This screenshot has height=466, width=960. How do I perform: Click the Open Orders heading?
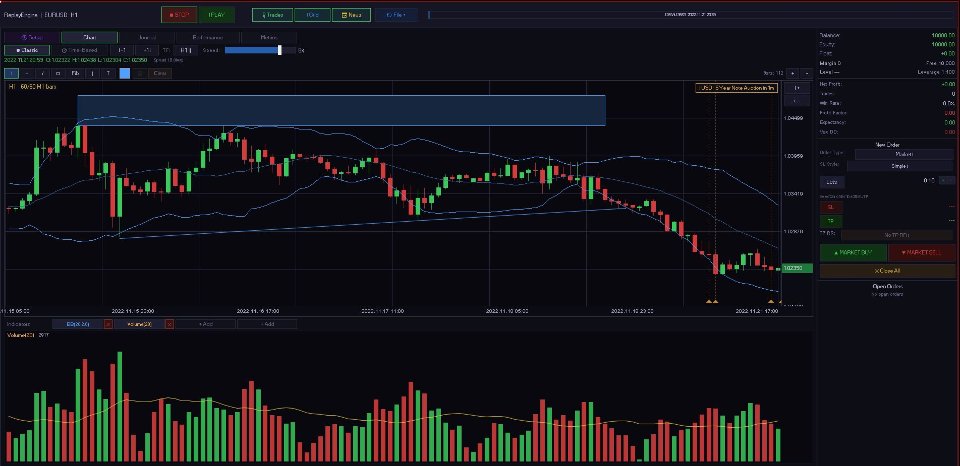pyautogui.click(x=887, y=286)
